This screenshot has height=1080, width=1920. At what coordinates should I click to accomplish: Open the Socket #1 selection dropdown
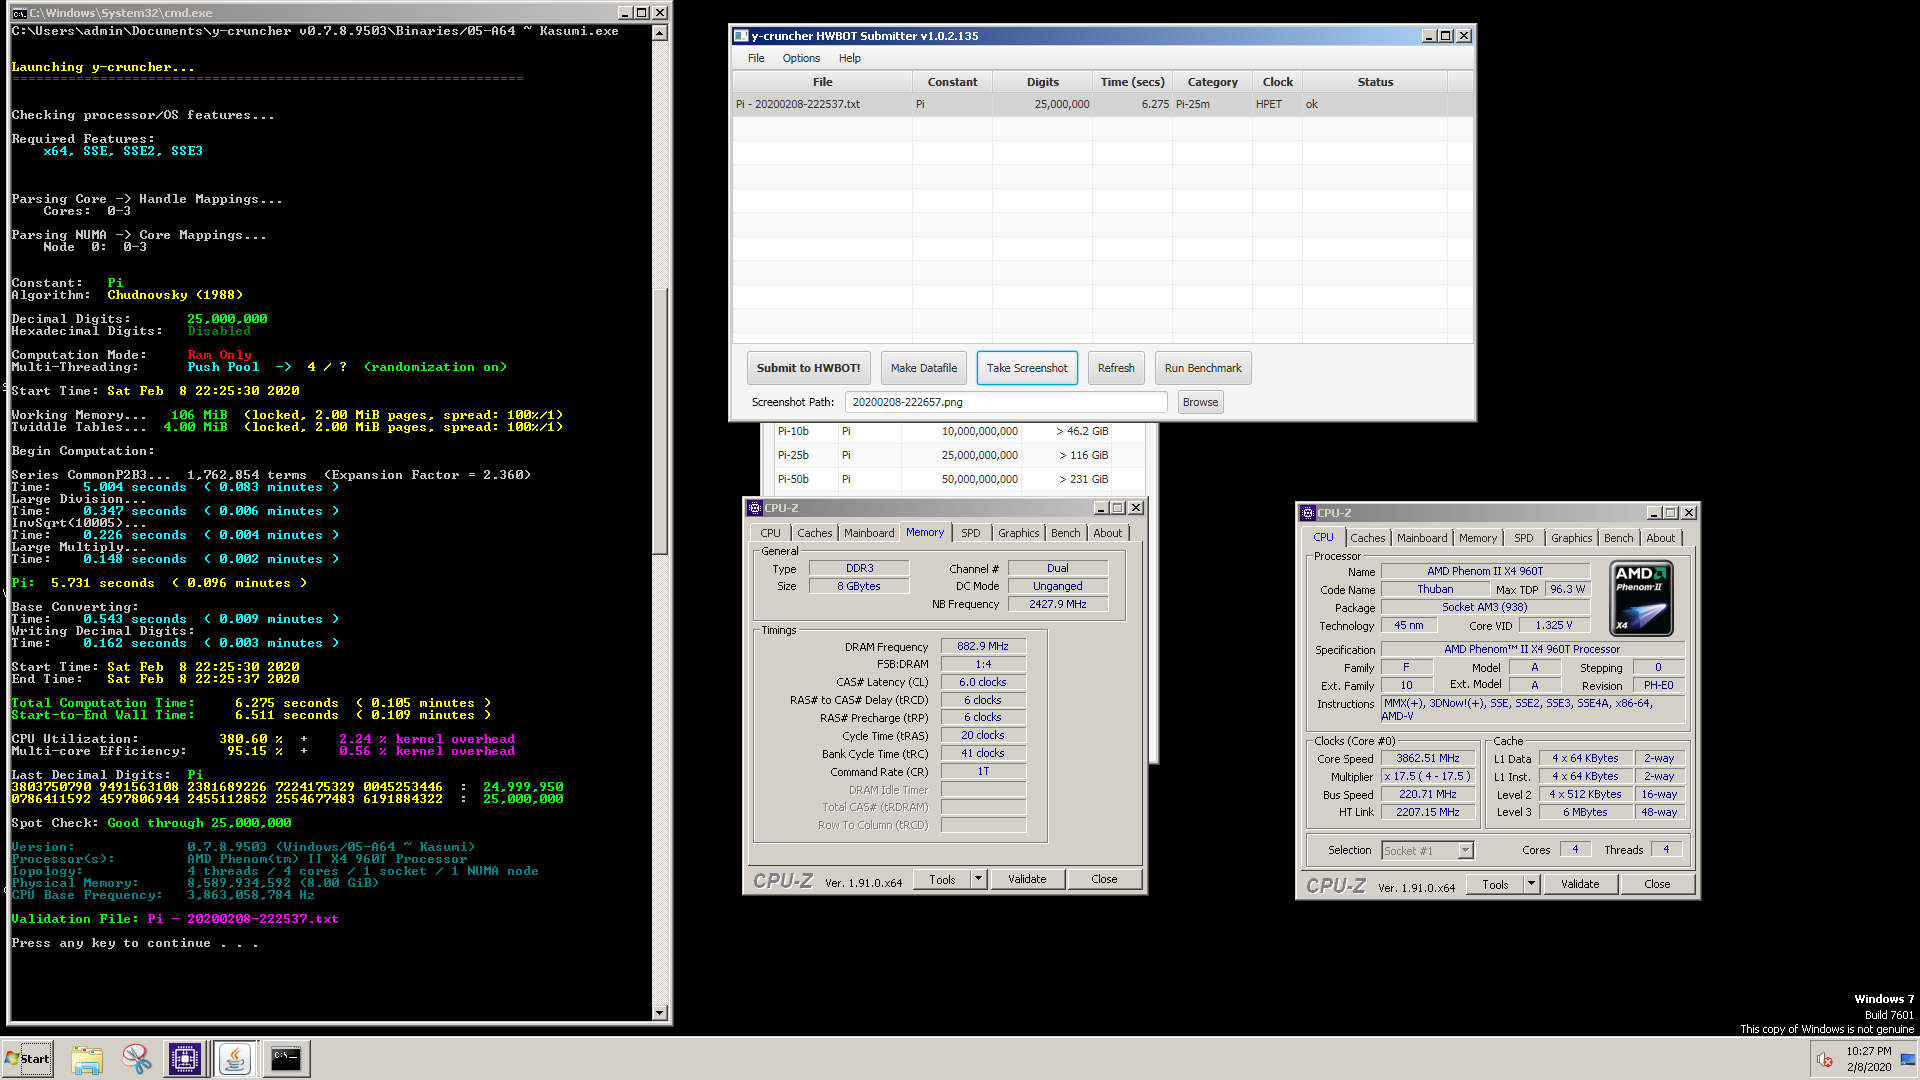tap(1427, 851)
